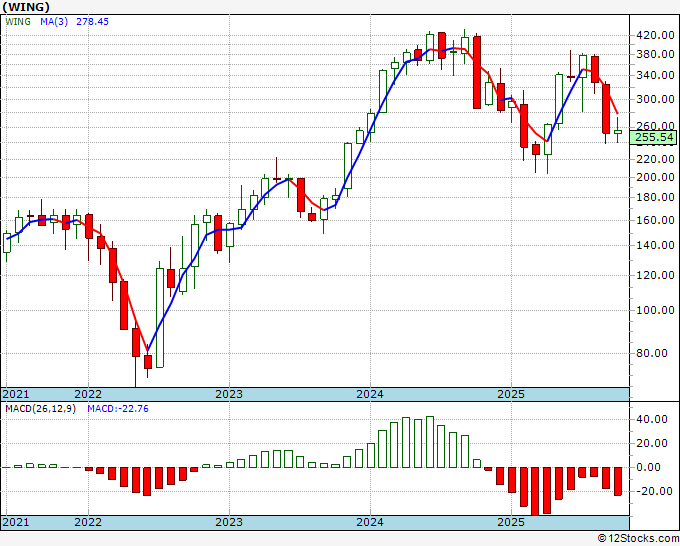Viewport: 680px width, 546px height.
Task: Click the last red MACD bar at -22.76
Action: coord(618,481)
